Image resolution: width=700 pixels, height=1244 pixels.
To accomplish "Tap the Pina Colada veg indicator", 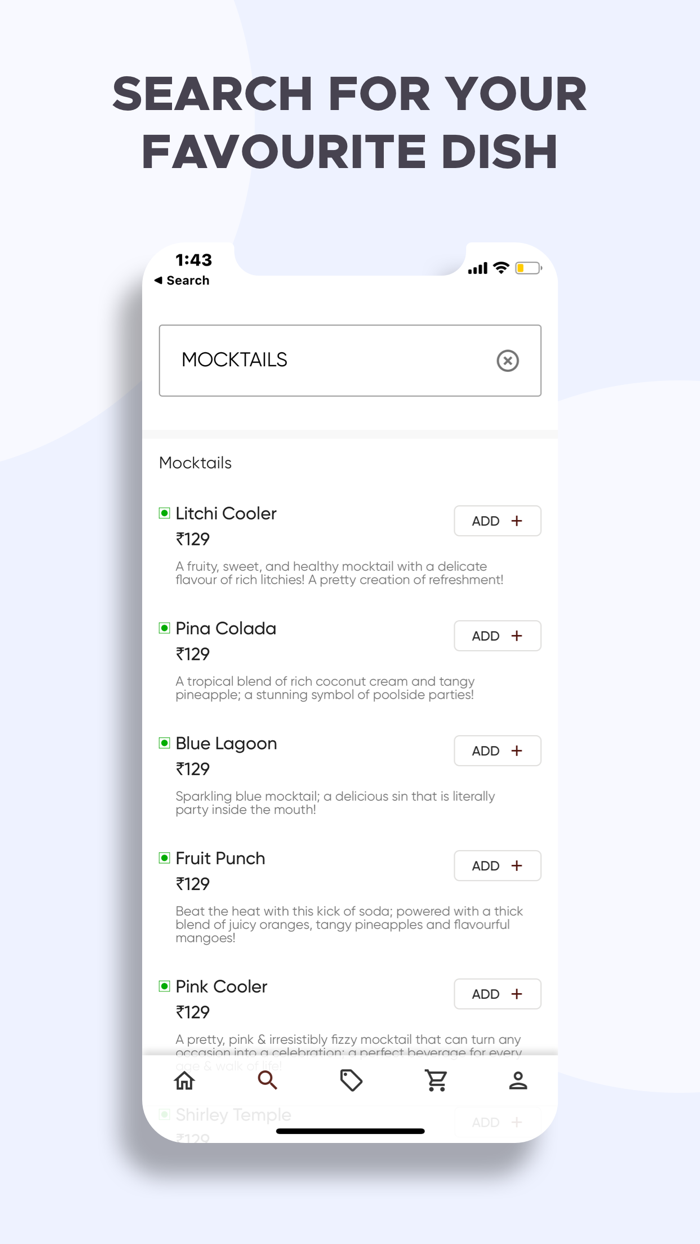I will (165, 628).
